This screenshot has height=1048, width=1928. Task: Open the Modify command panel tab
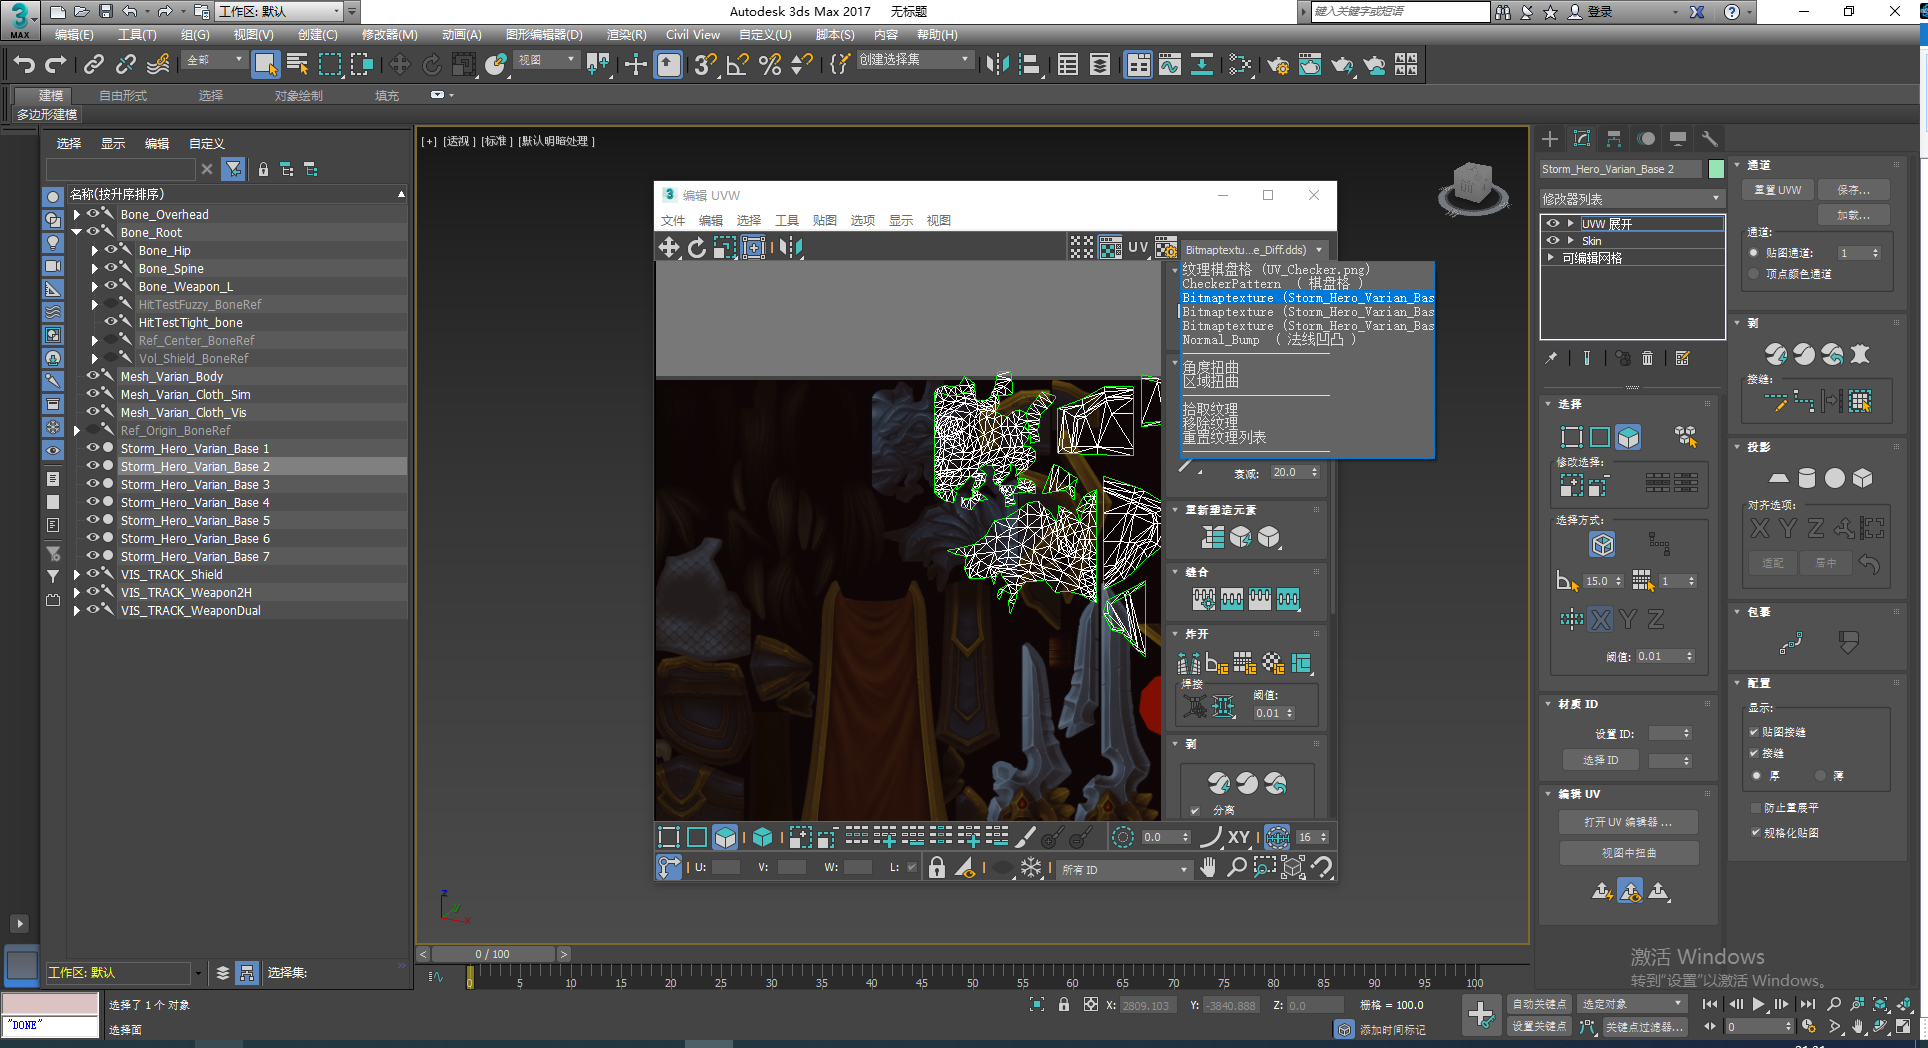1582,139
